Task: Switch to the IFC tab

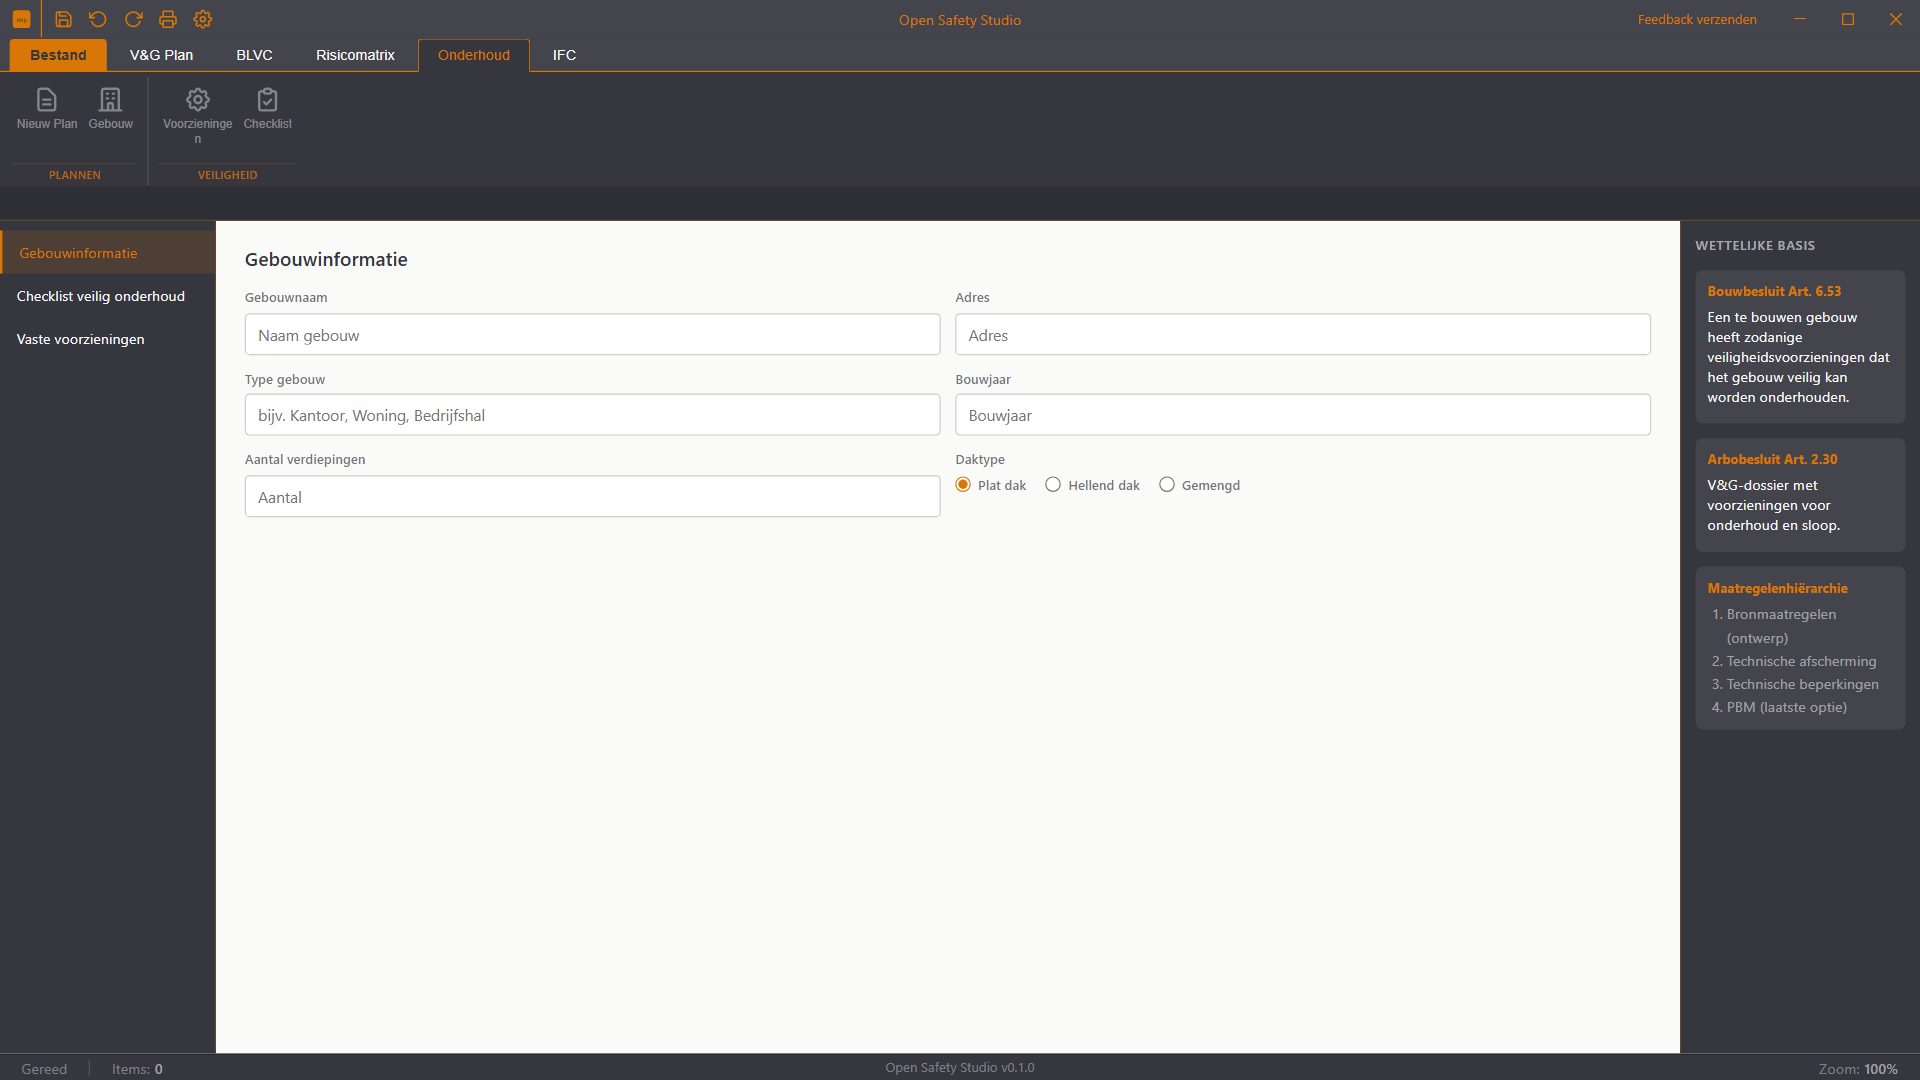Action: pos(564,55)
